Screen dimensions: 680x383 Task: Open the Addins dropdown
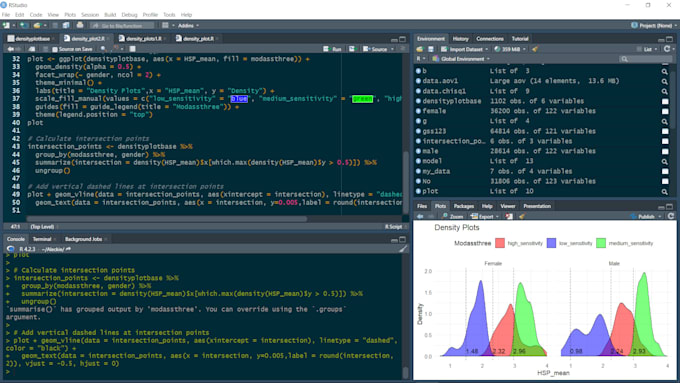tap(188, 26)
